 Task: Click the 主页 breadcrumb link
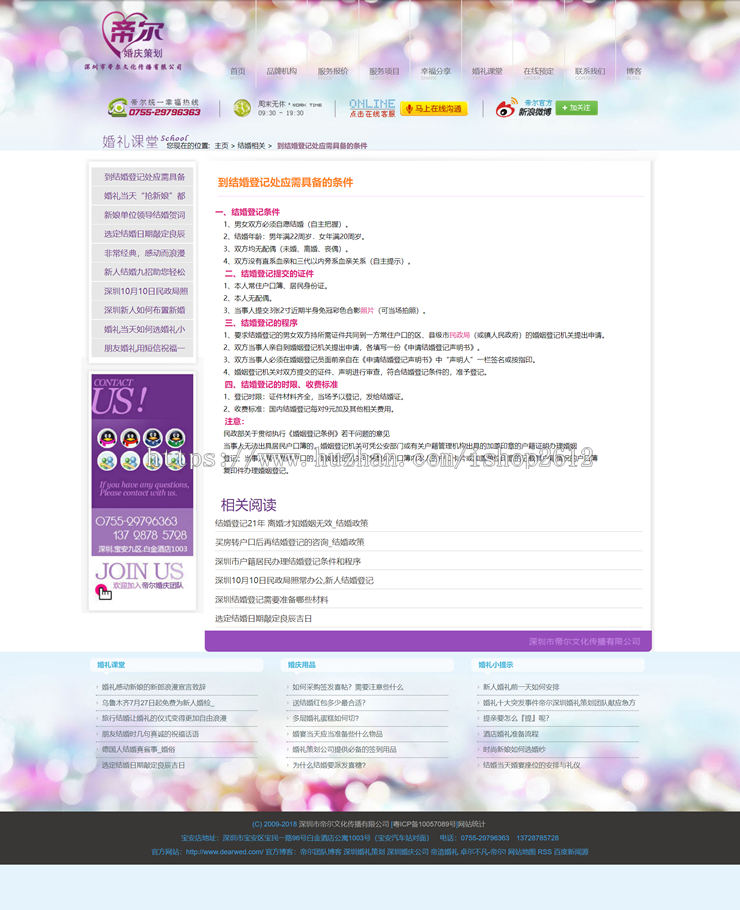pyautogui.click(x=221, y=146)
